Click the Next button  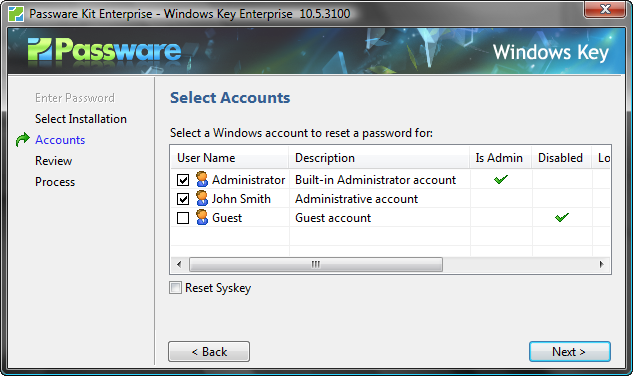click(x=570, y=352)
